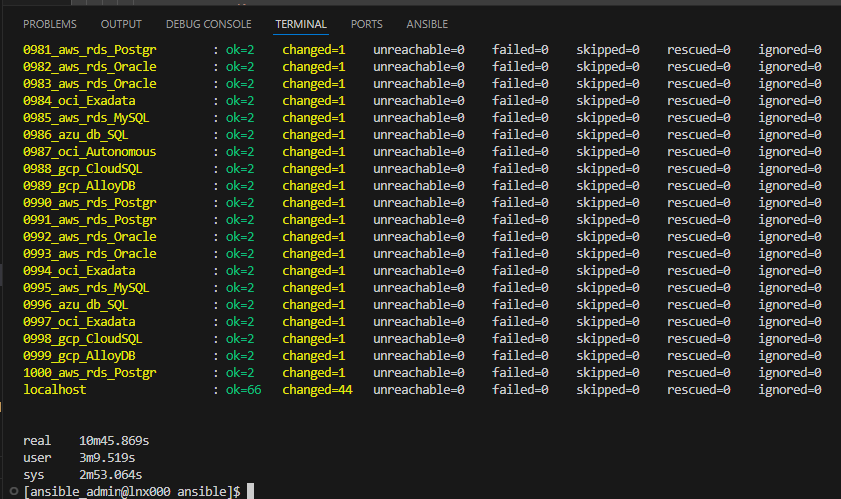This screenshot has height=499, width=841.
Task: Click host name 0988_gcp_CloudSQL
Action: pyautogui.click(x=83, y=169)
